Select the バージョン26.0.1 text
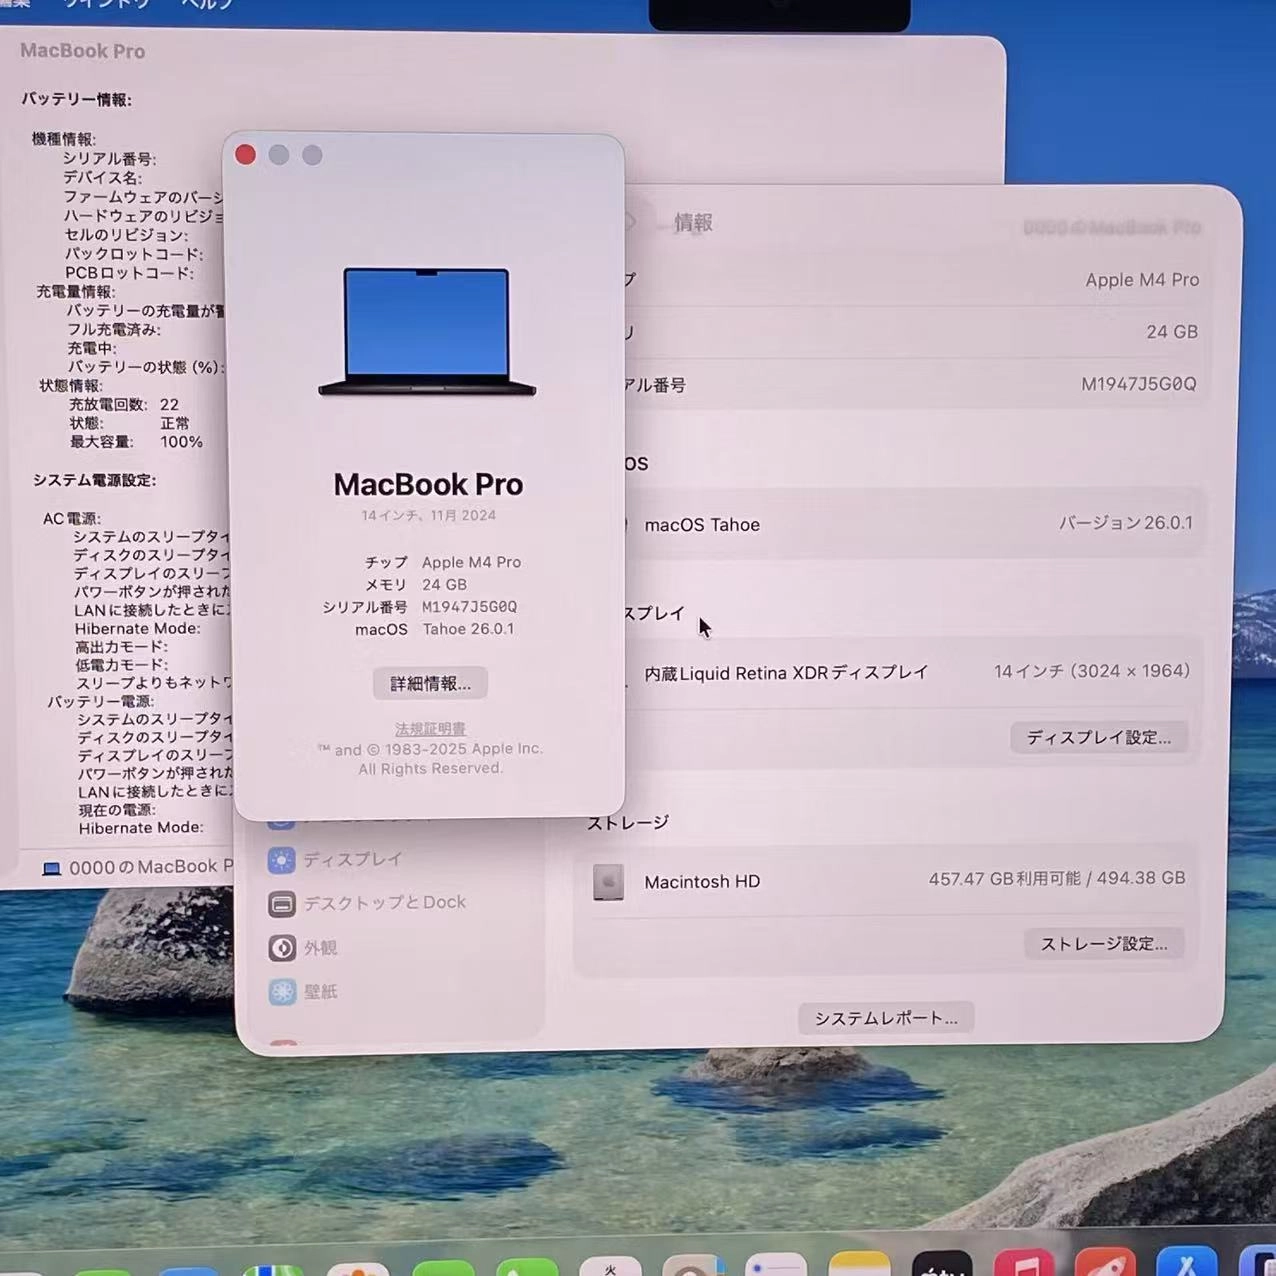Image resolution: width=1276 pixels, height=1276 pixels. 1126,523
